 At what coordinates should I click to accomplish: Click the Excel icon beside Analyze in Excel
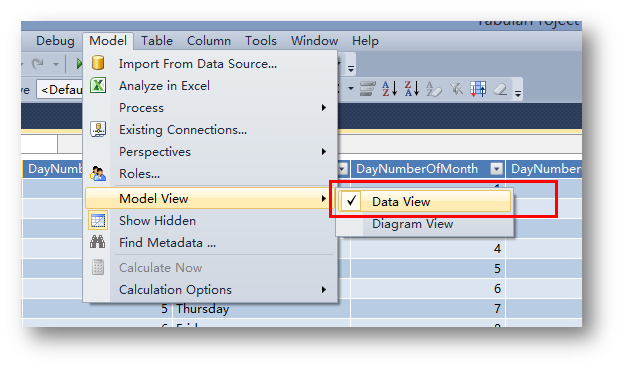coord(98,85)
